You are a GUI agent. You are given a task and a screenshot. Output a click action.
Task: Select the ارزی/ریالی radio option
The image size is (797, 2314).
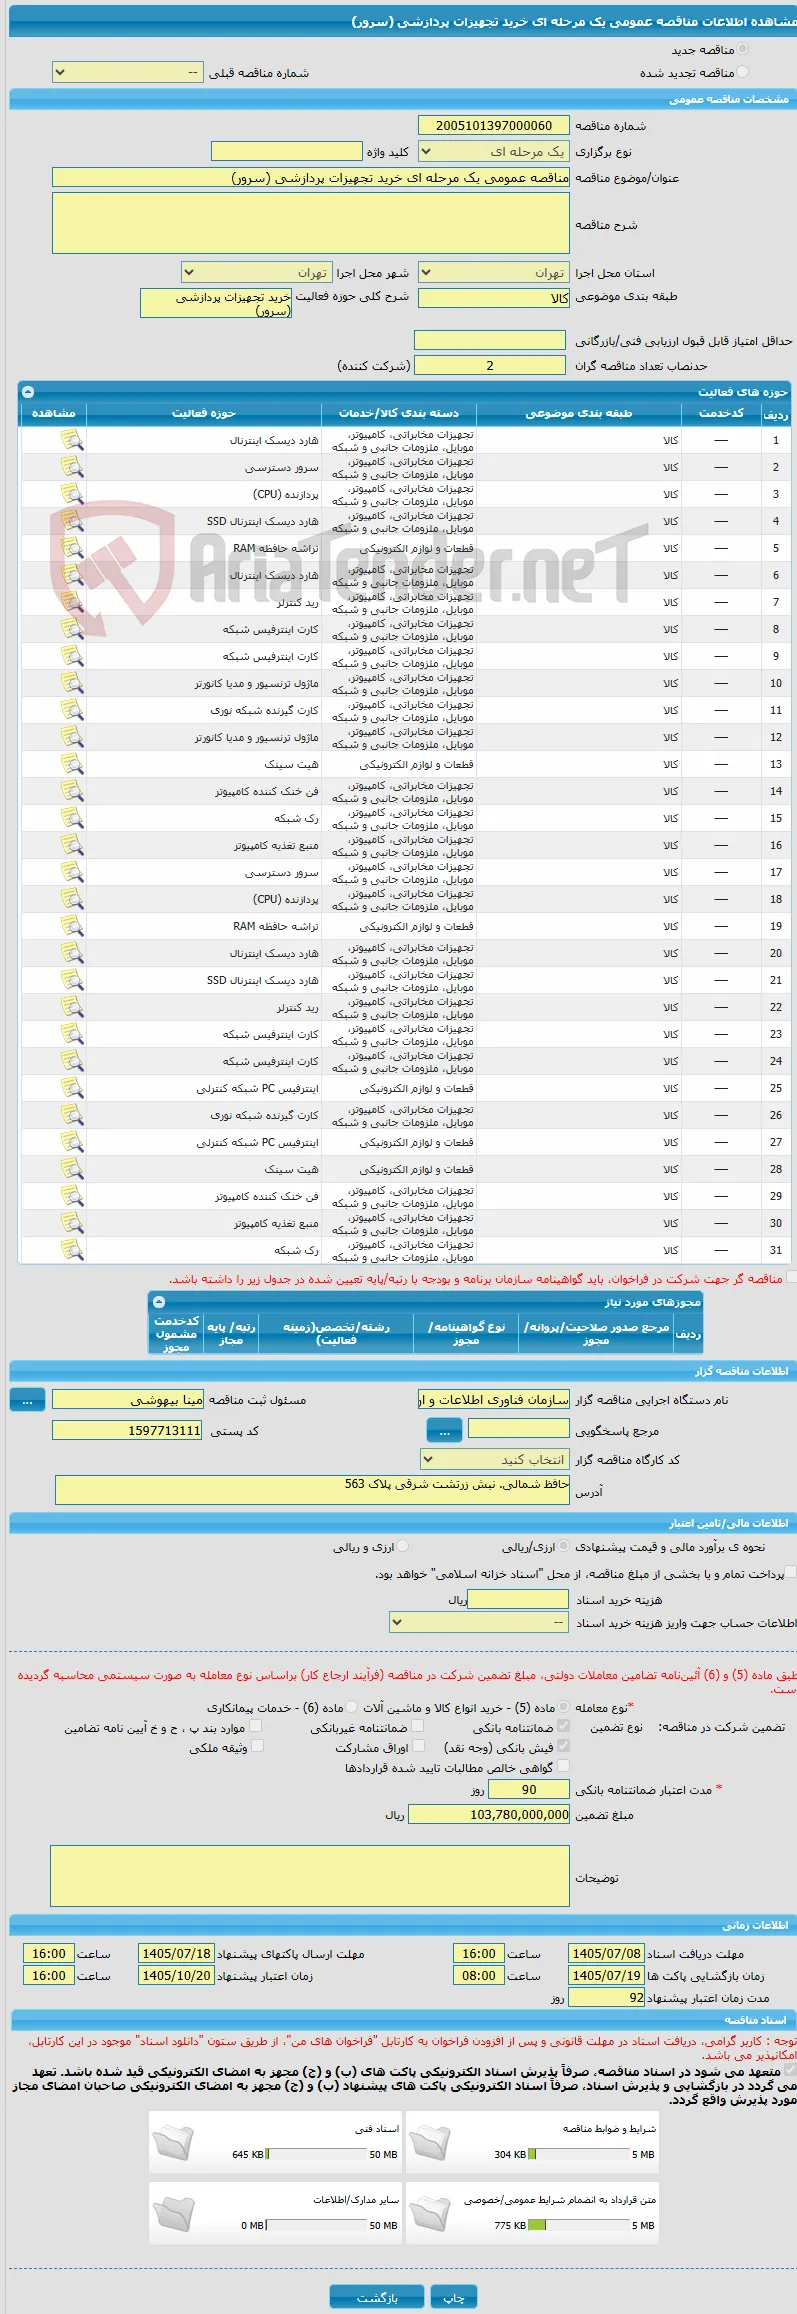564,1546
